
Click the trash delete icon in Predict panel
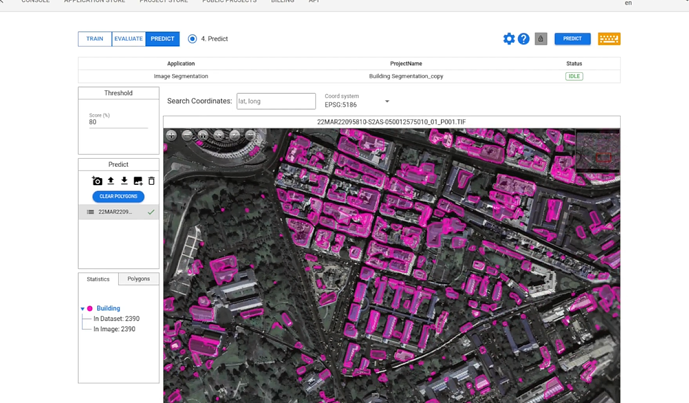tap(152, 181)
